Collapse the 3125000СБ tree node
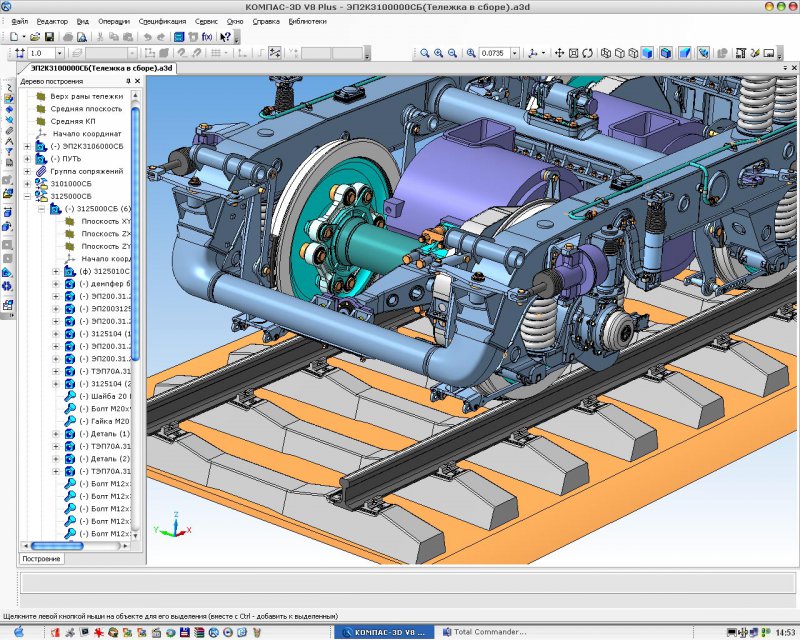Image resolution: width=800 pixels, height=640 pixels. click(x=27, y=196)
